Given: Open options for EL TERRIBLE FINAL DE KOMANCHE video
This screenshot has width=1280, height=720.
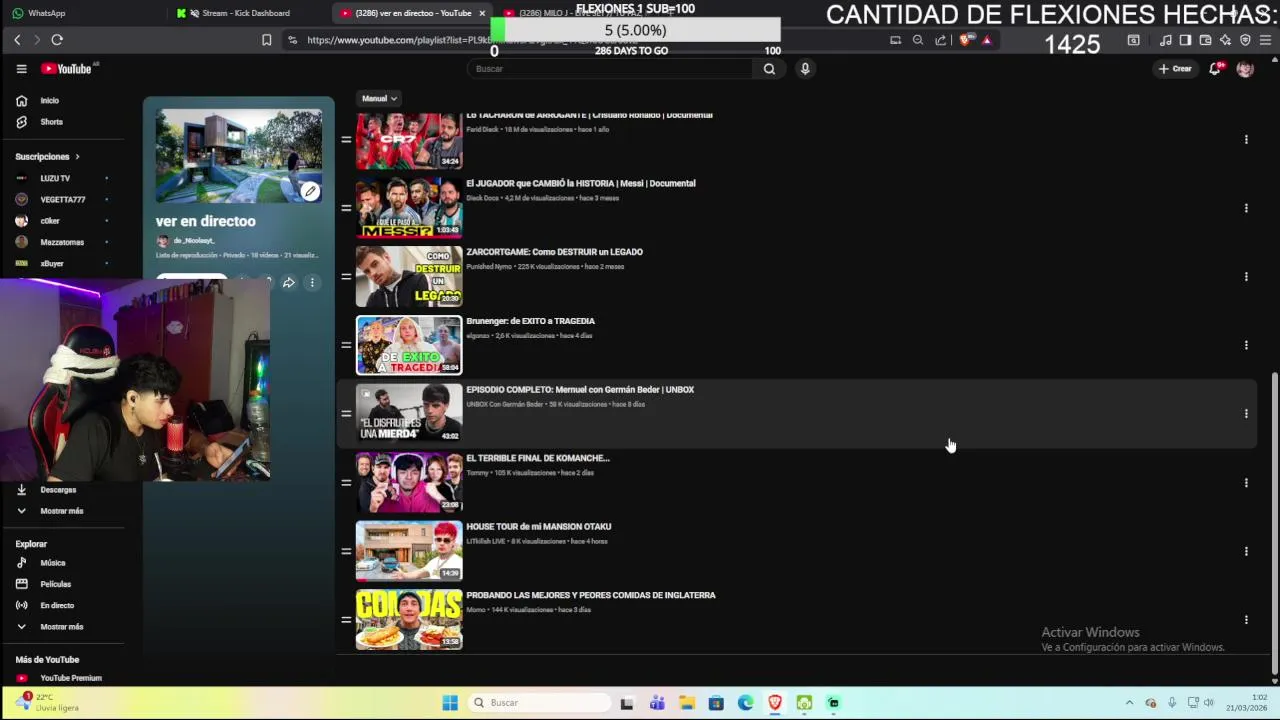Looking at the screenshot, I should point(1246,483).
